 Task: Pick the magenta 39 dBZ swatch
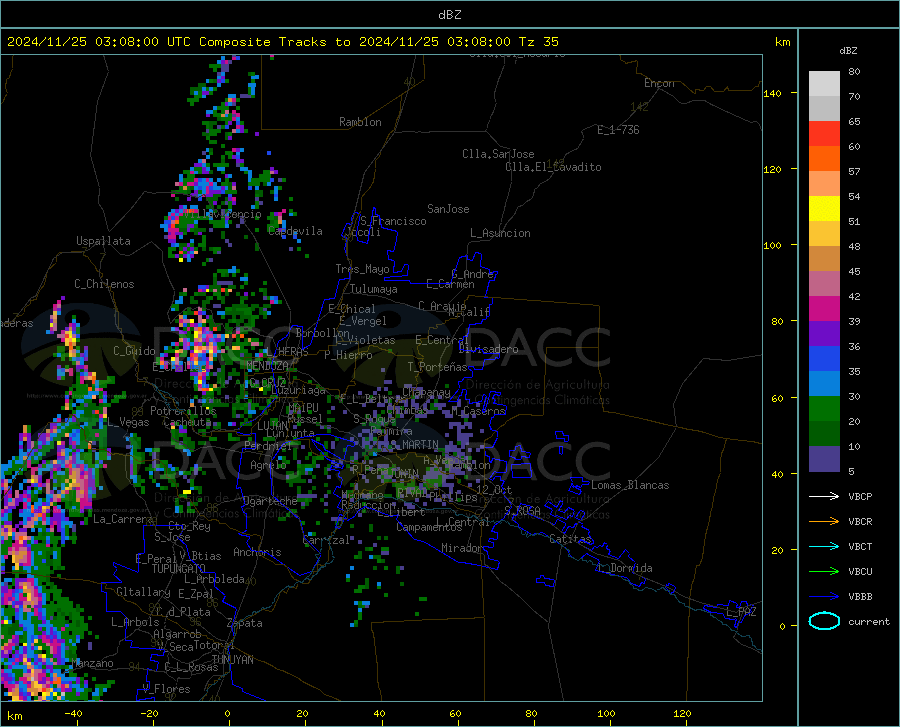point(824,309)
